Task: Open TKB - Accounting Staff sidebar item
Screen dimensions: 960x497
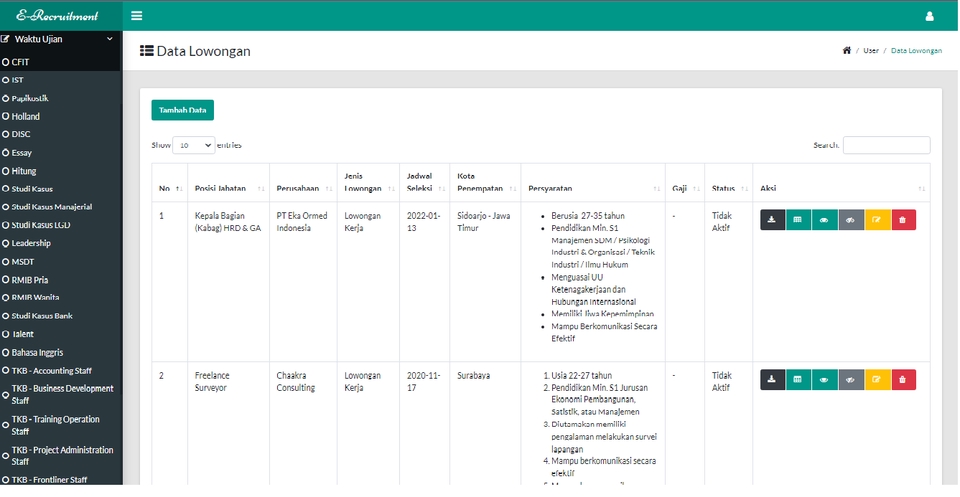Action: point(61,371)
